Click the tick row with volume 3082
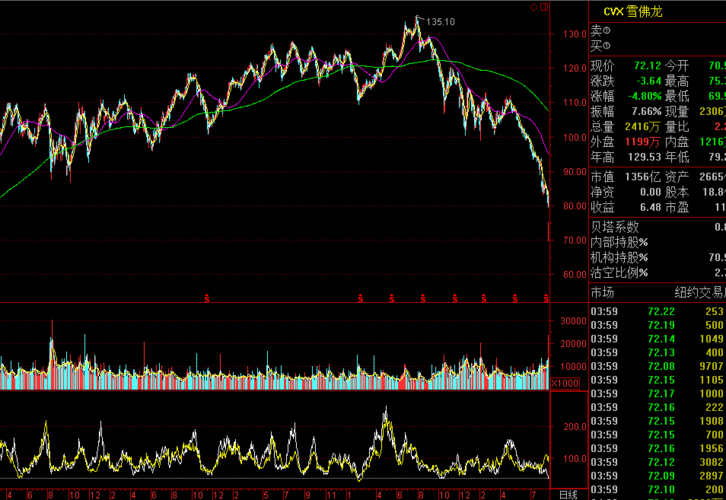726x500 pixels. [x=657, y=462]
